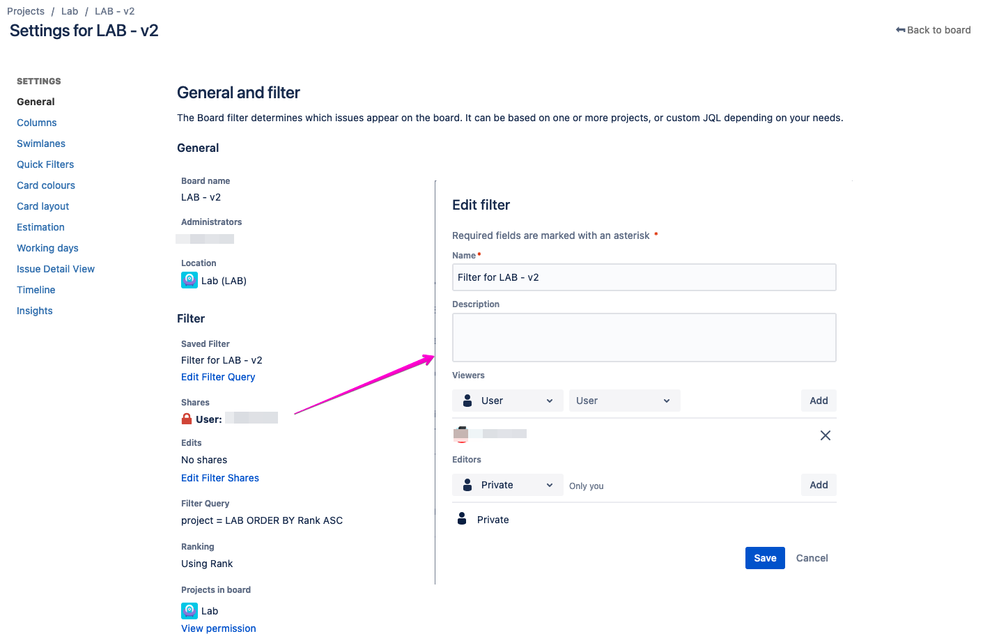Viewport: 999px width, 643px height.
Task: Click the Using Rank ranking value
Action: pyautogui.click(x=207, y=563)
